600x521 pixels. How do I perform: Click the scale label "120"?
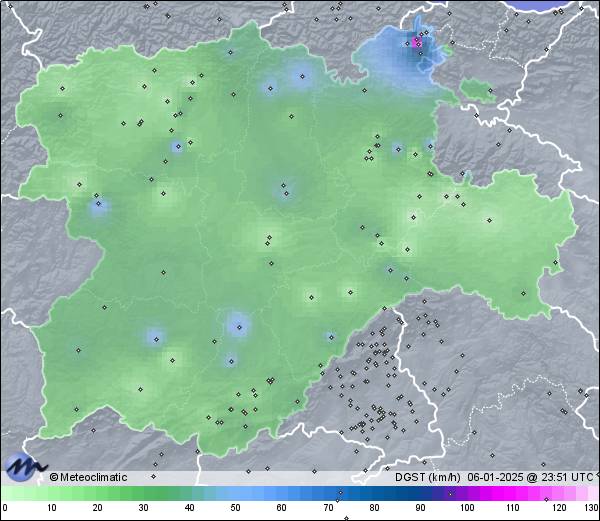point(559,508)
